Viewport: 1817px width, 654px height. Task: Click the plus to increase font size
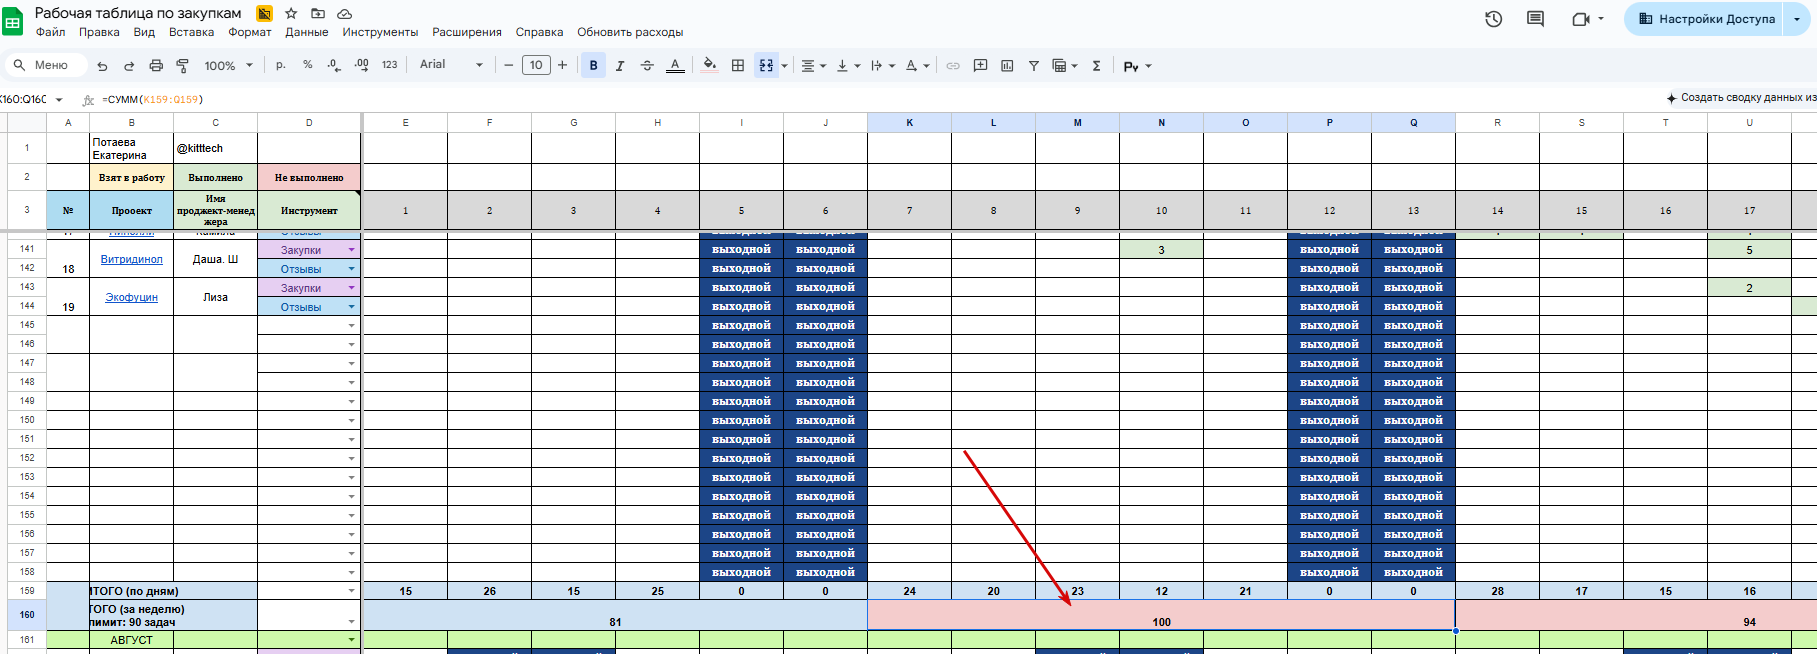pyautogui.click(x=563, y=65)
